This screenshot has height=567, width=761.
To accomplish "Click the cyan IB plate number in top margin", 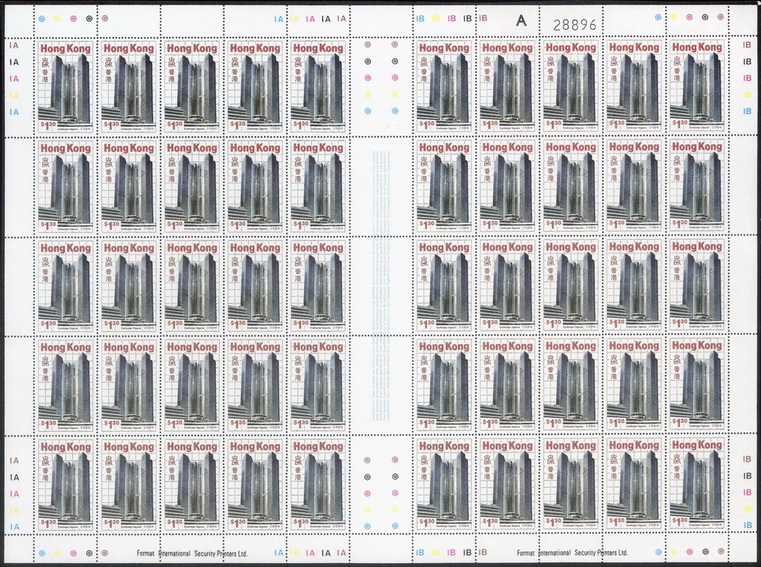I will coord(420,18).
